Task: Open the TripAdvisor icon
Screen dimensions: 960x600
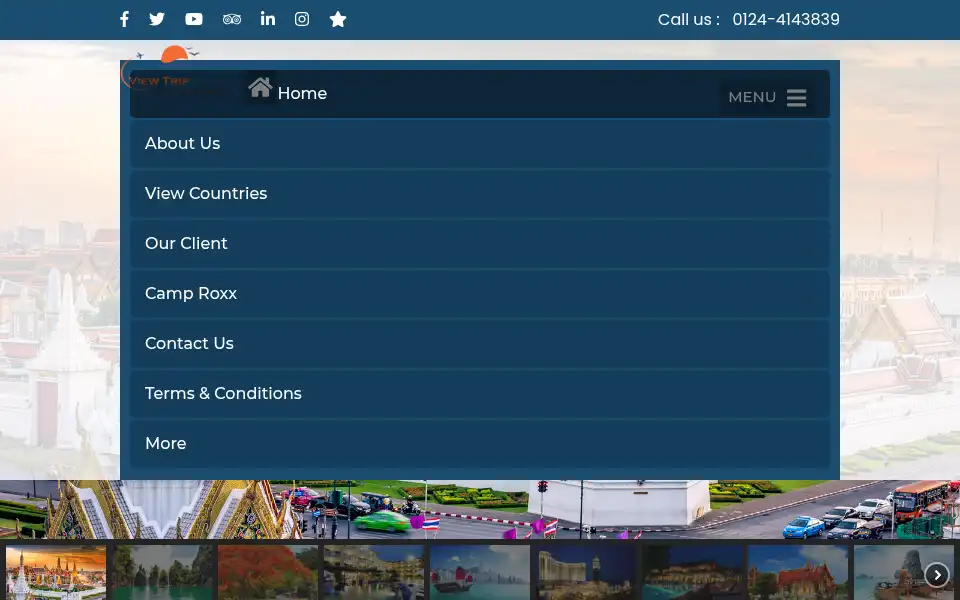Action: coord(231,20)
